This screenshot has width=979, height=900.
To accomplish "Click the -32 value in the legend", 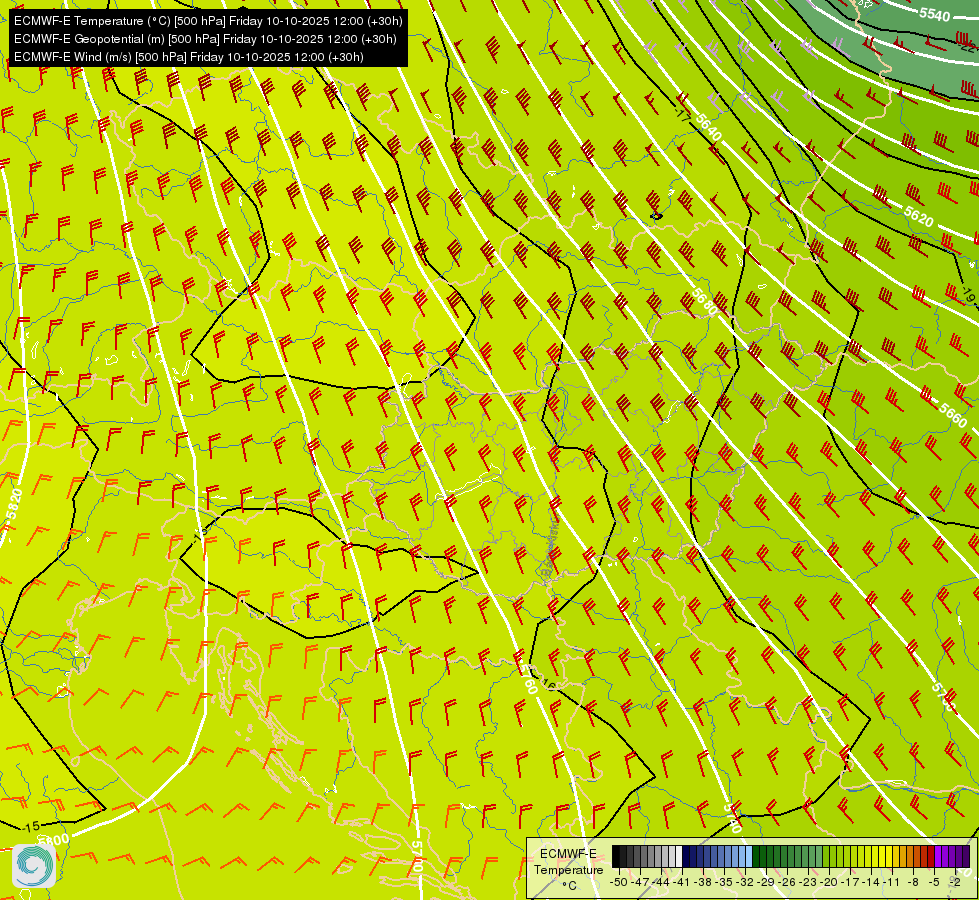I will click(x=745, y=882).
